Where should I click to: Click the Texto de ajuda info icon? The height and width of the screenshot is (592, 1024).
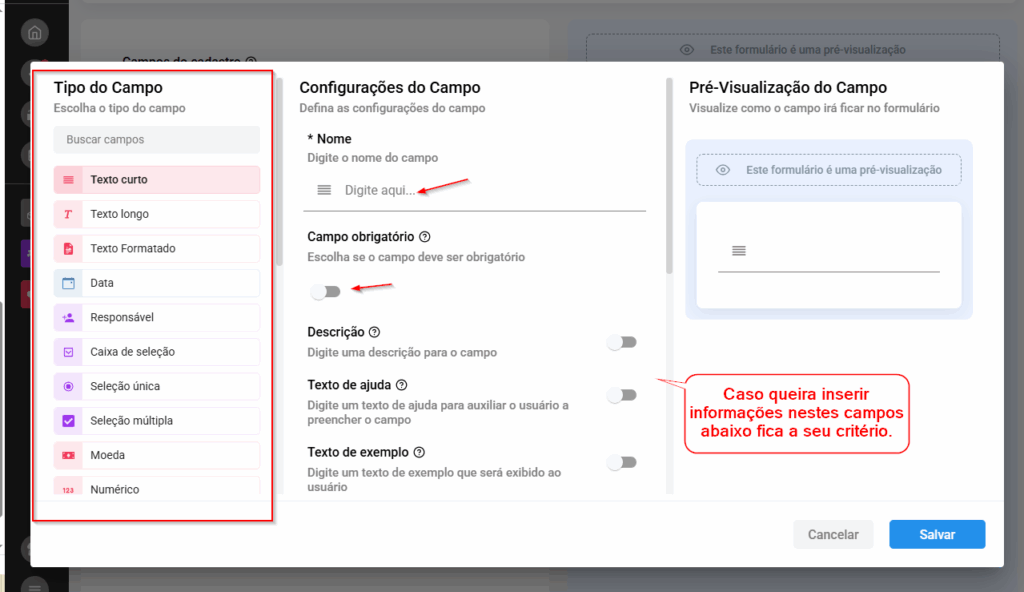[401, 385]
